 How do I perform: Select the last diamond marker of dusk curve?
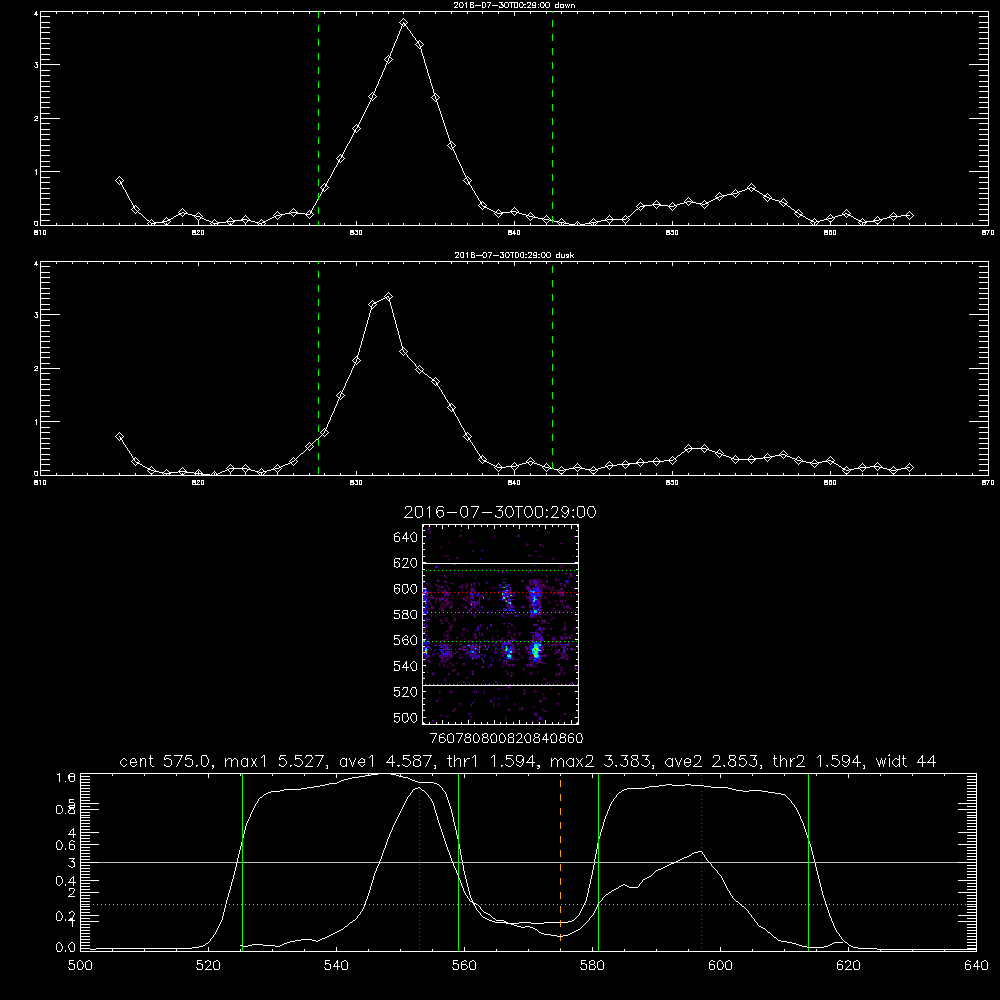click(x=909, y=467)
